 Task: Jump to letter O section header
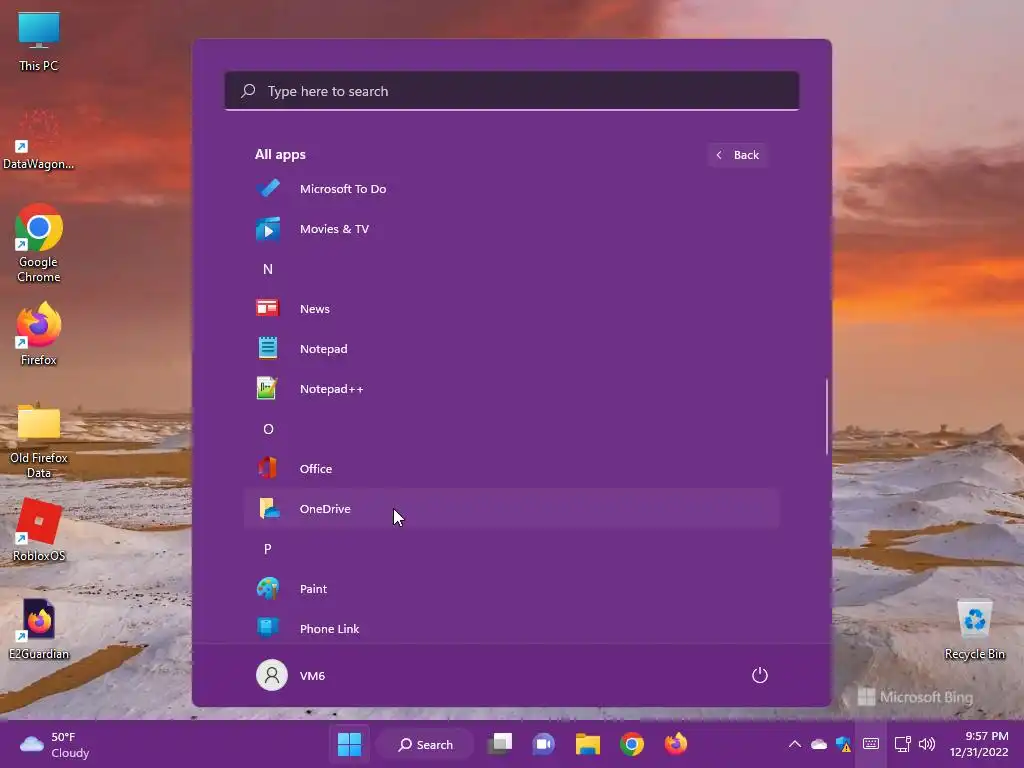coord(268,429)
